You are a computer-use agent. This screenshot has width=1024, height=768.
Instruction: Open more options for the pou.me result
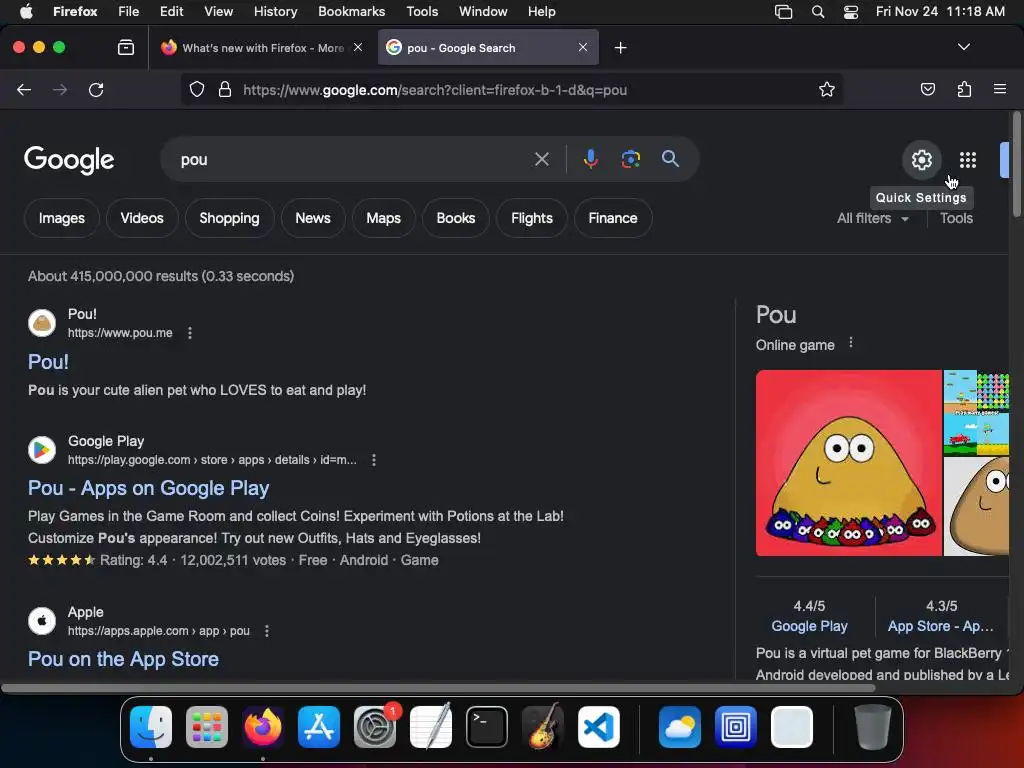pos(190,333)
